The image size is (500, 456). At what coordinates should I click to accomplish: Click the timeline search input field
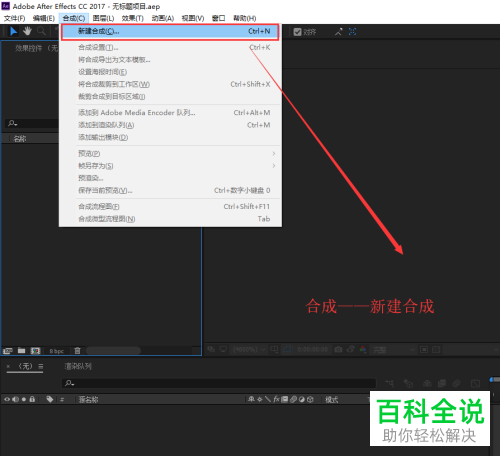coord(219,383)
